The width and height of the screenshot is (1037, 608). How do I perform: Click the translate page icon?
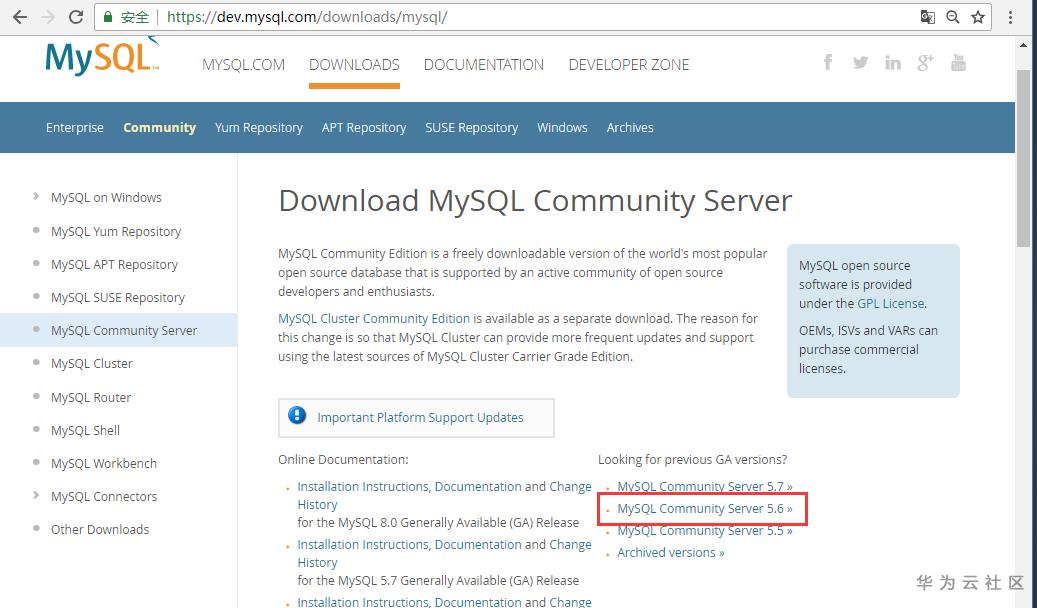(x=928, y=17)
